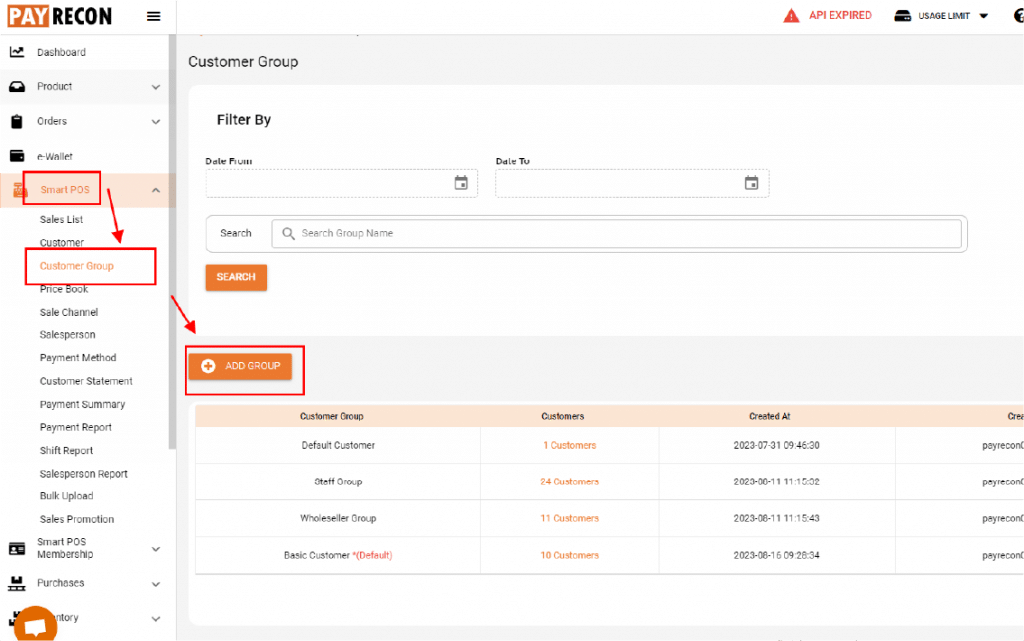The height and width of the screenshot is (641, 1024).
Task: Click the plus icon in Add Group
Action: (x=208, y=366)
